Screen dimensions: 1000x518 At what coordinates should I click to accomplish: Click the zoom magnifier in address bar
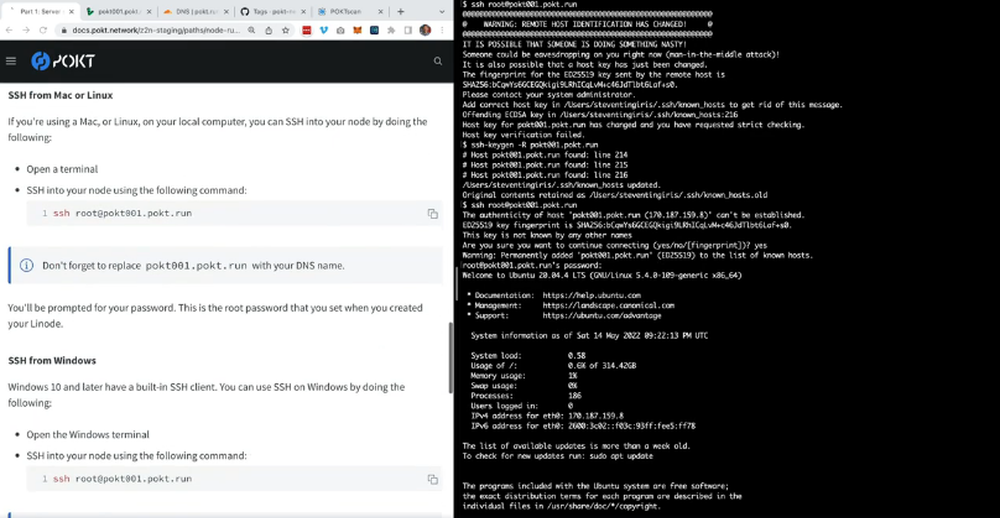click(x=252, y=30)
